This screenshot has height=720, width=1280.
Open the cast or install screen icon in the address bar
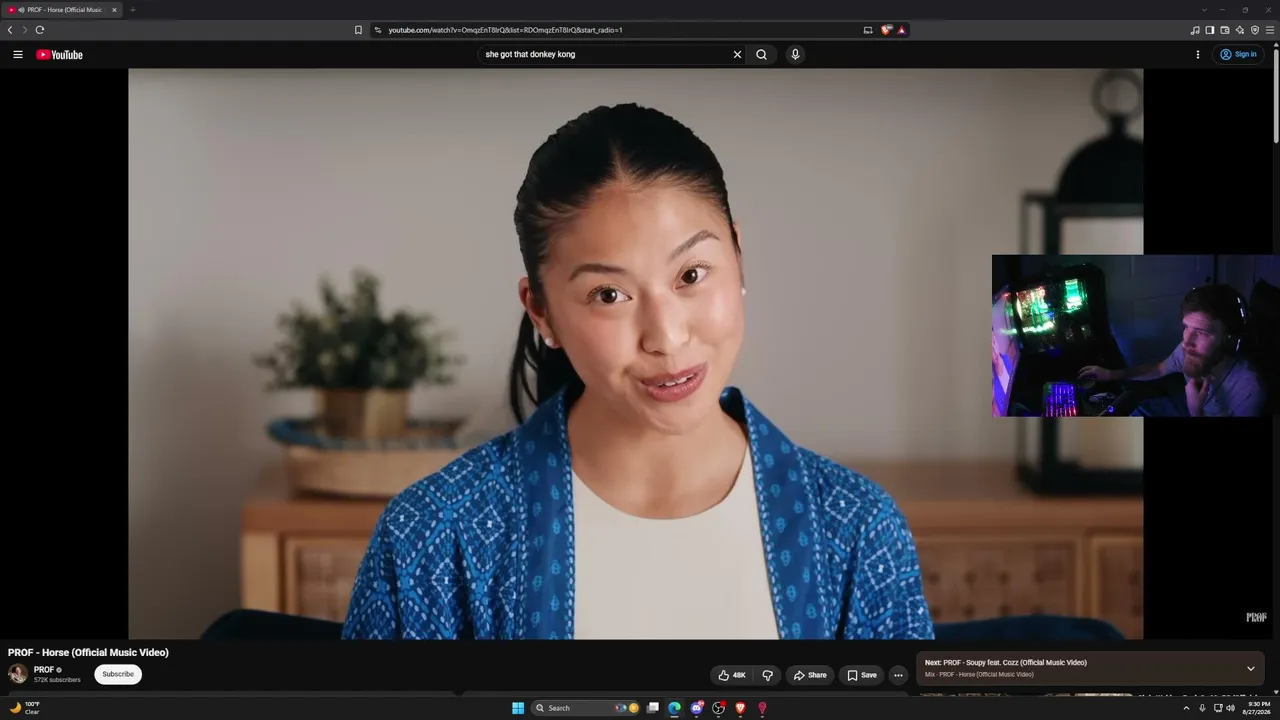coord(868,30)
